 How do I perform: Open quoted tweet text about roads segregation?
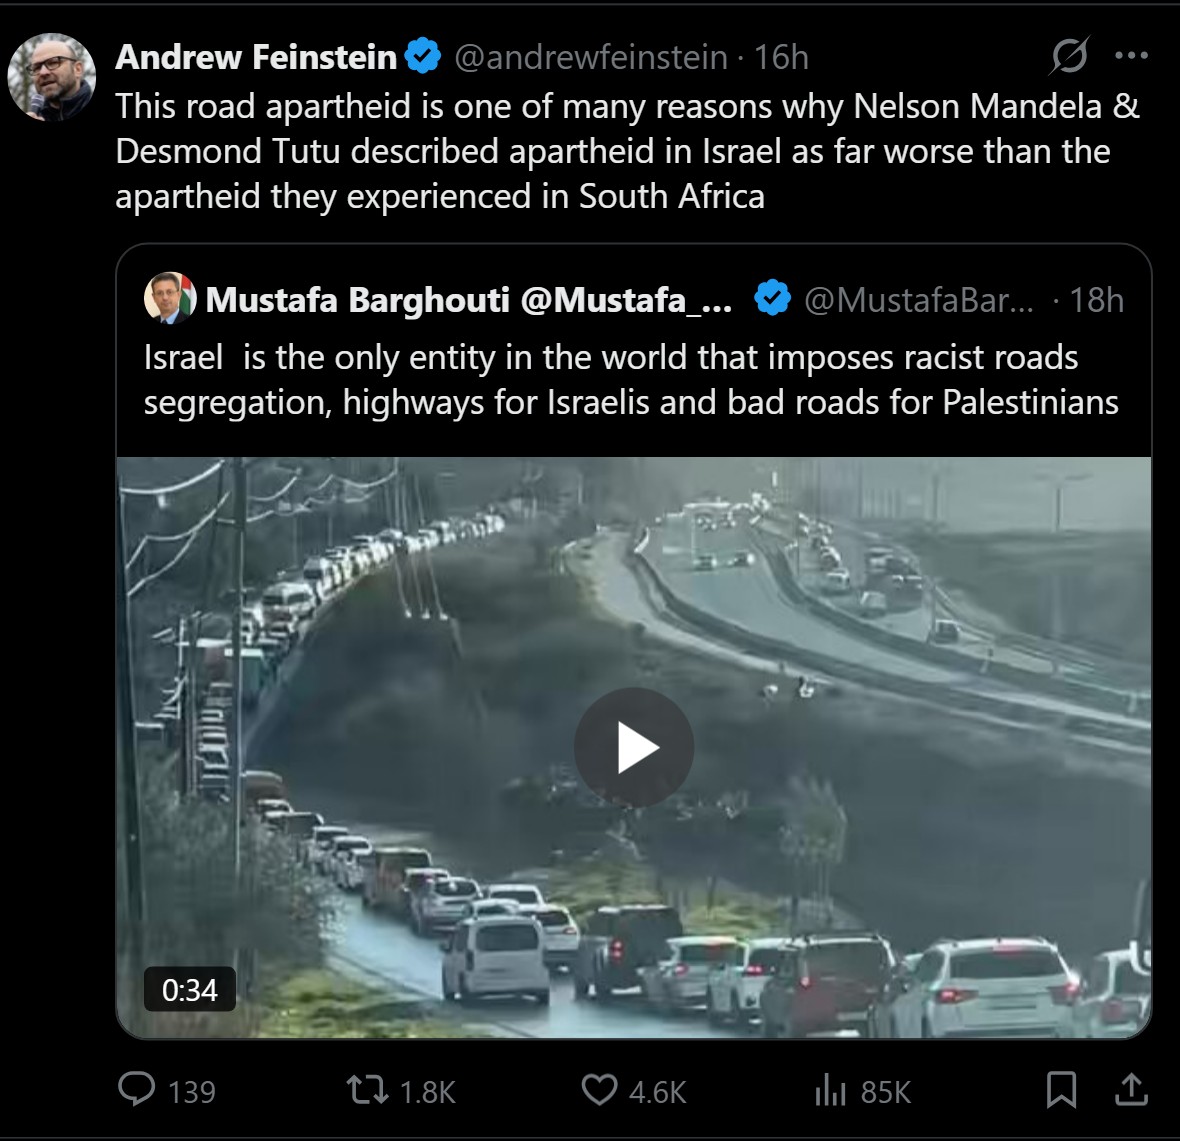630,380
